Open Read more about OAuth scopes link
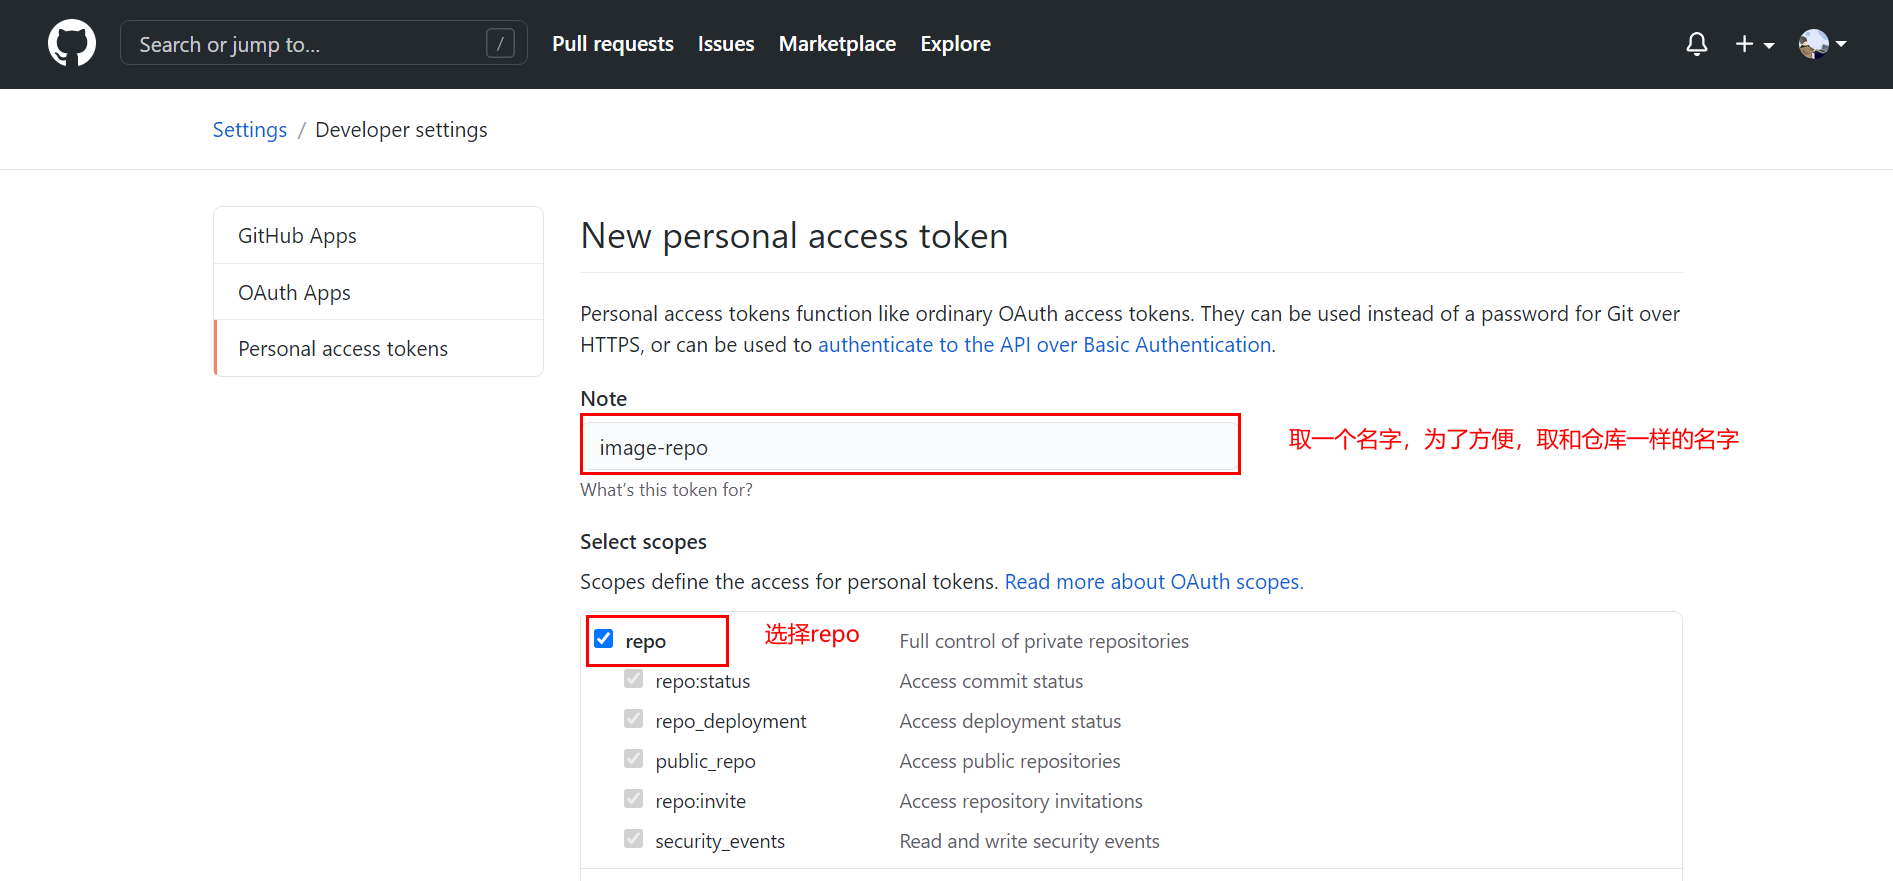Viewport: 1893px width, 881px height. click(1154, 582)
